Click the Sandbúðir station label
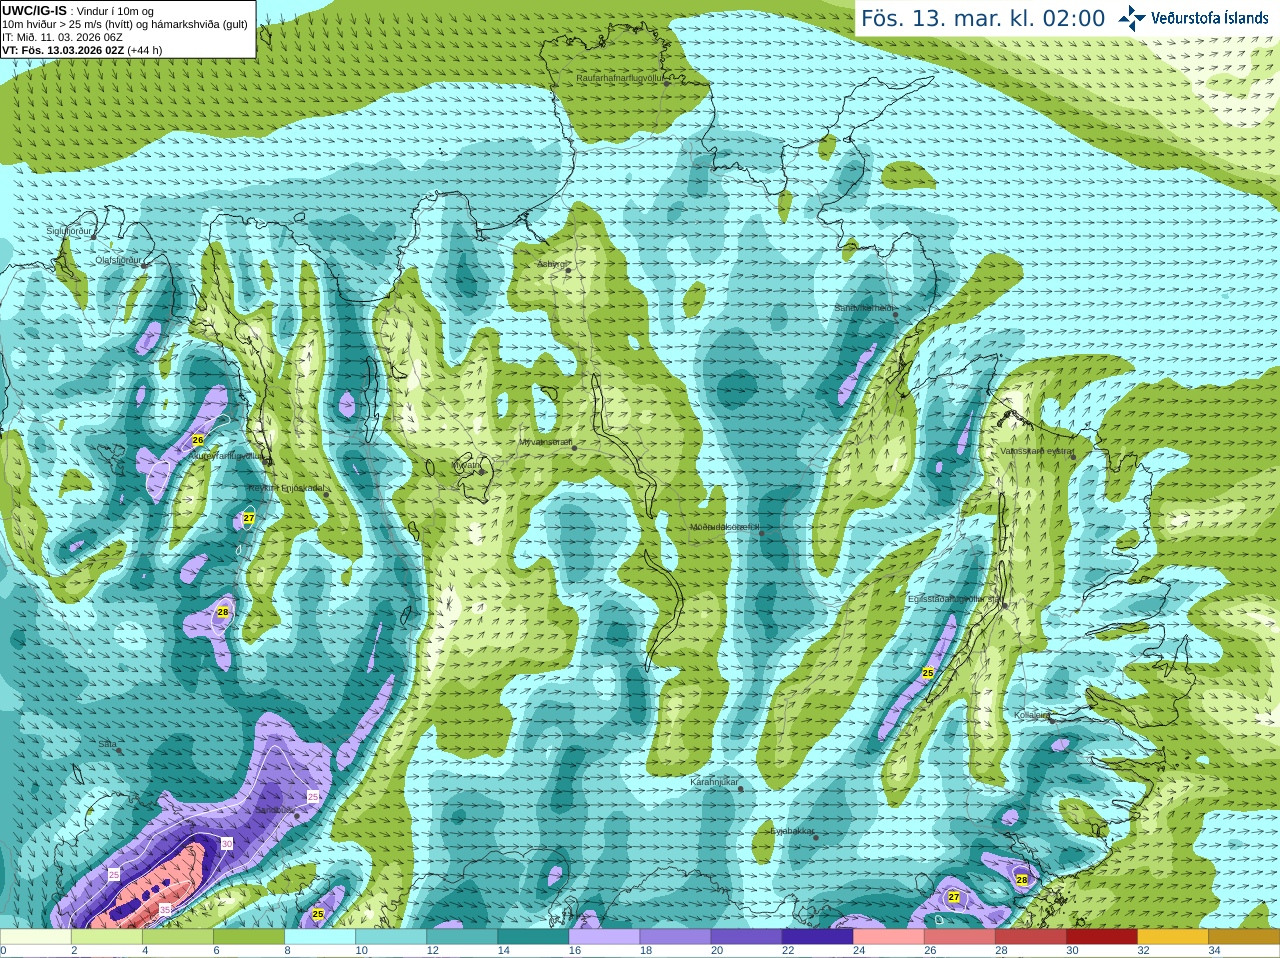This screenshot has width=1280, height=958. [x=274, y=810]
